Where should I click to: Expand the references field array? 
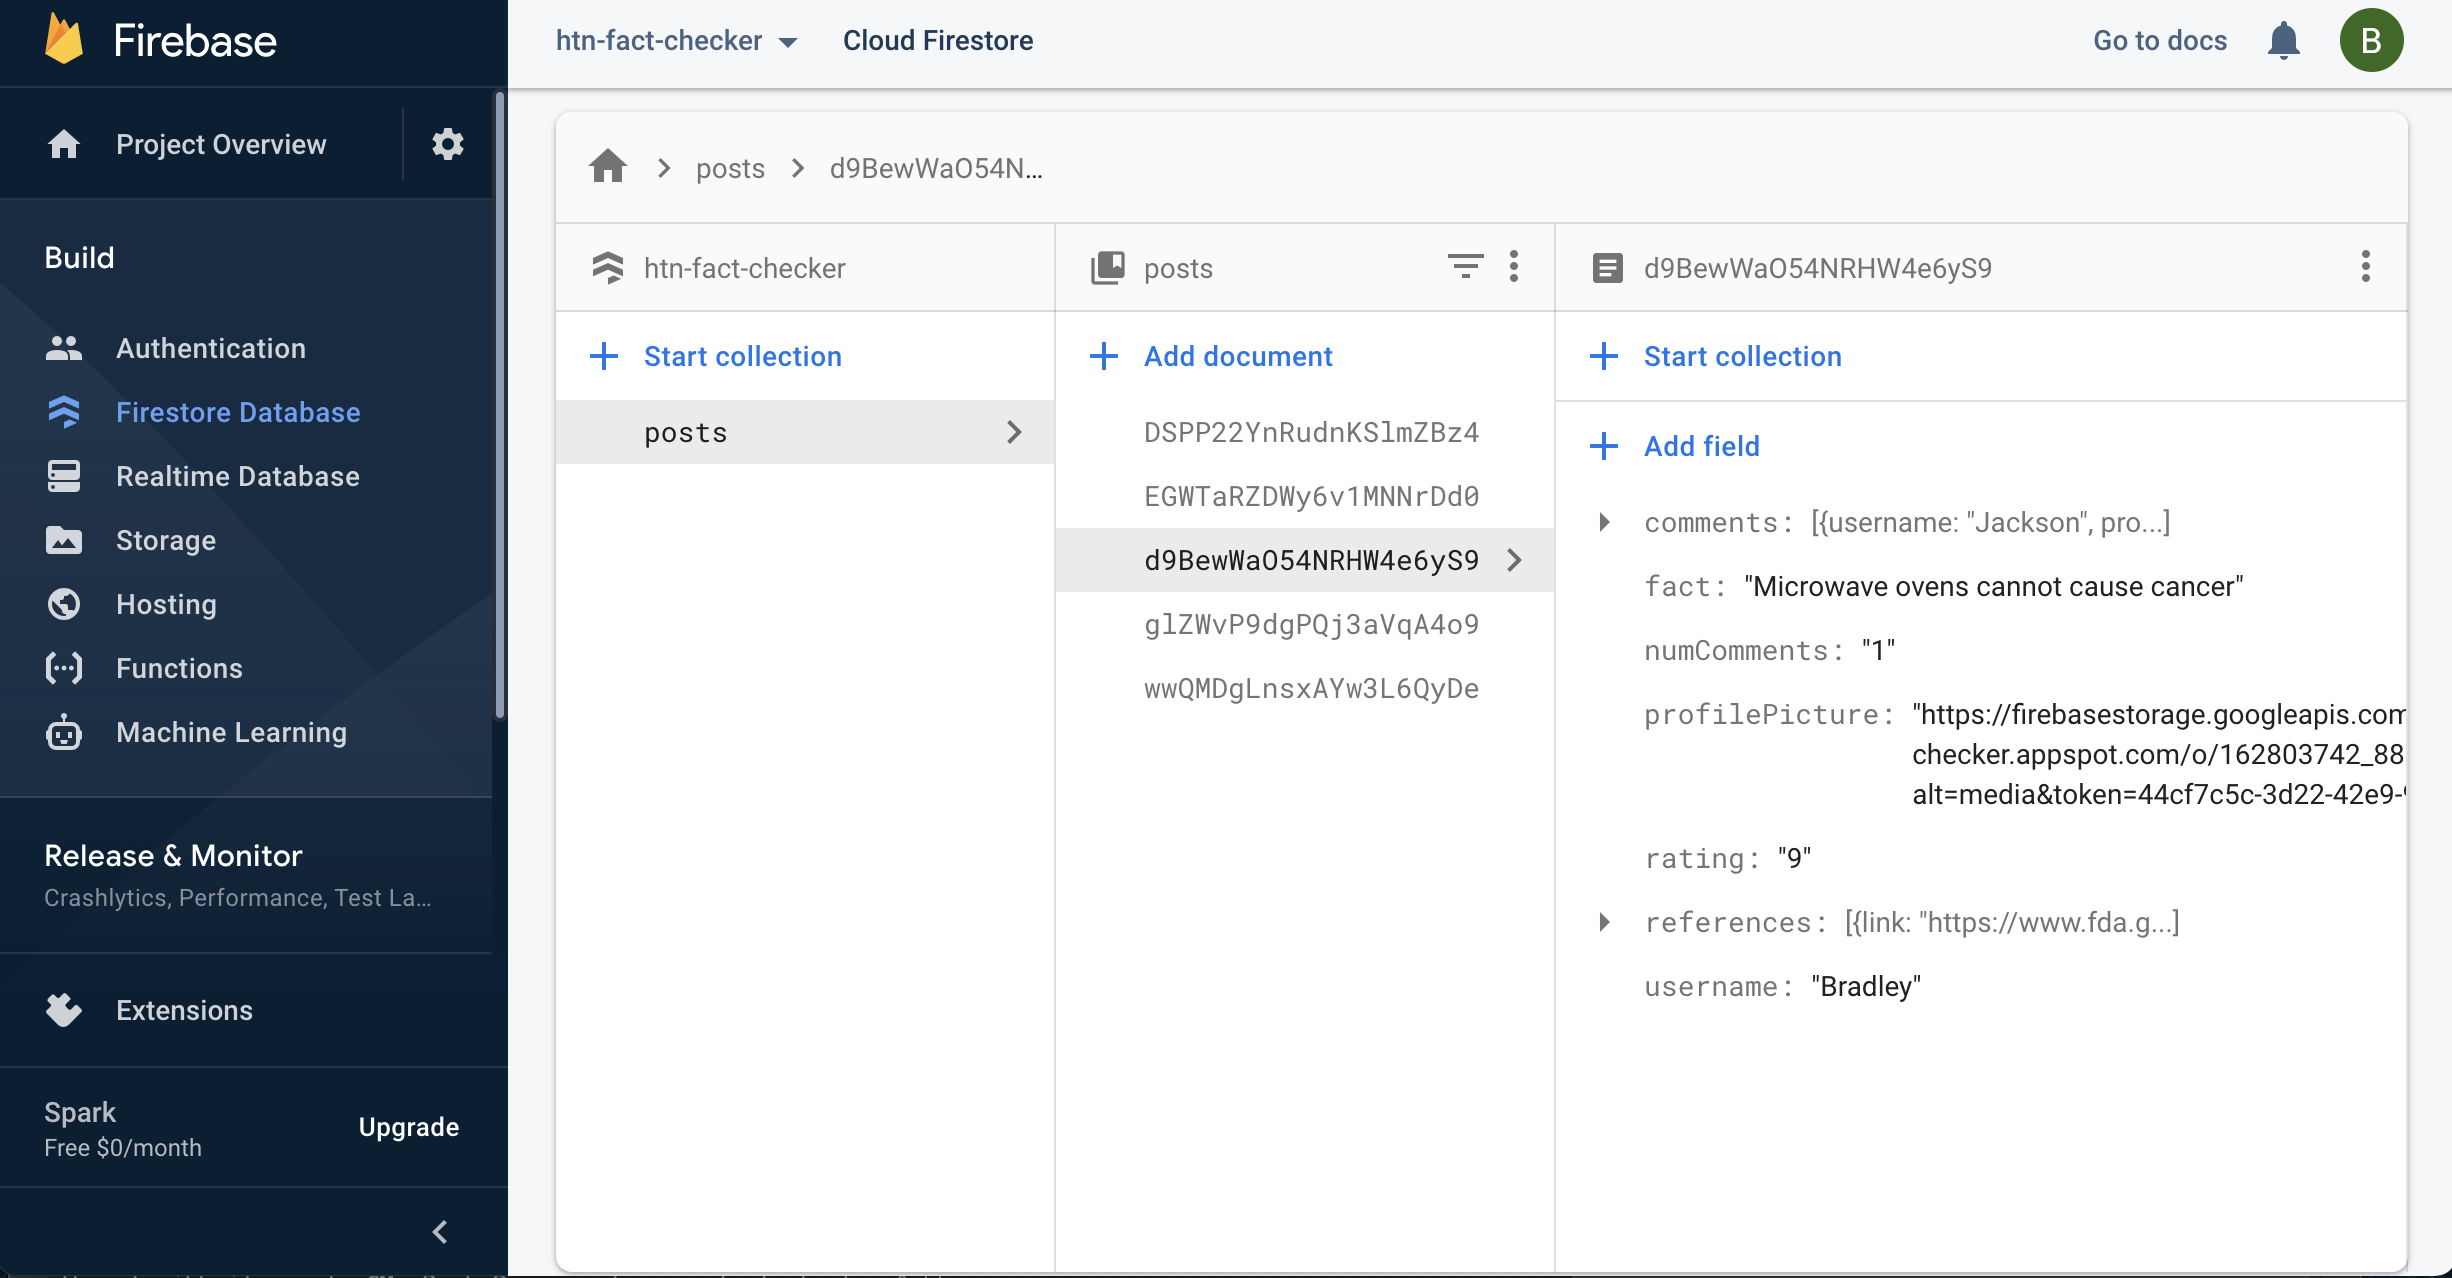tap(1604, 922)
